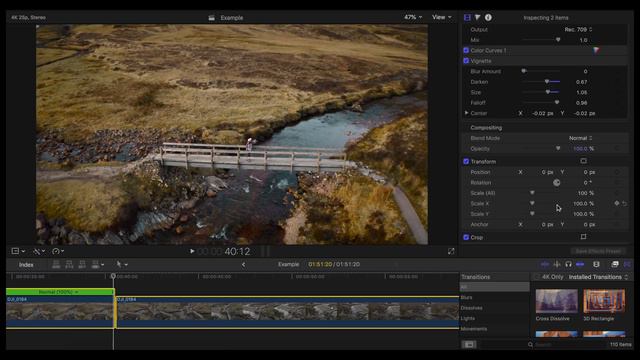Open the Color Curves 1 color board icon
Viewport: 640px width, 360px height.
coord(596,50)
